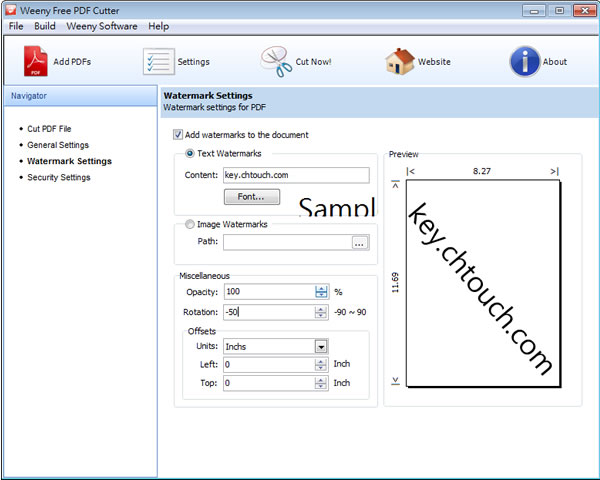Open the Build menu
This screenshot has width=600, height=480.
pyautogui.click(x=44, y=26)
